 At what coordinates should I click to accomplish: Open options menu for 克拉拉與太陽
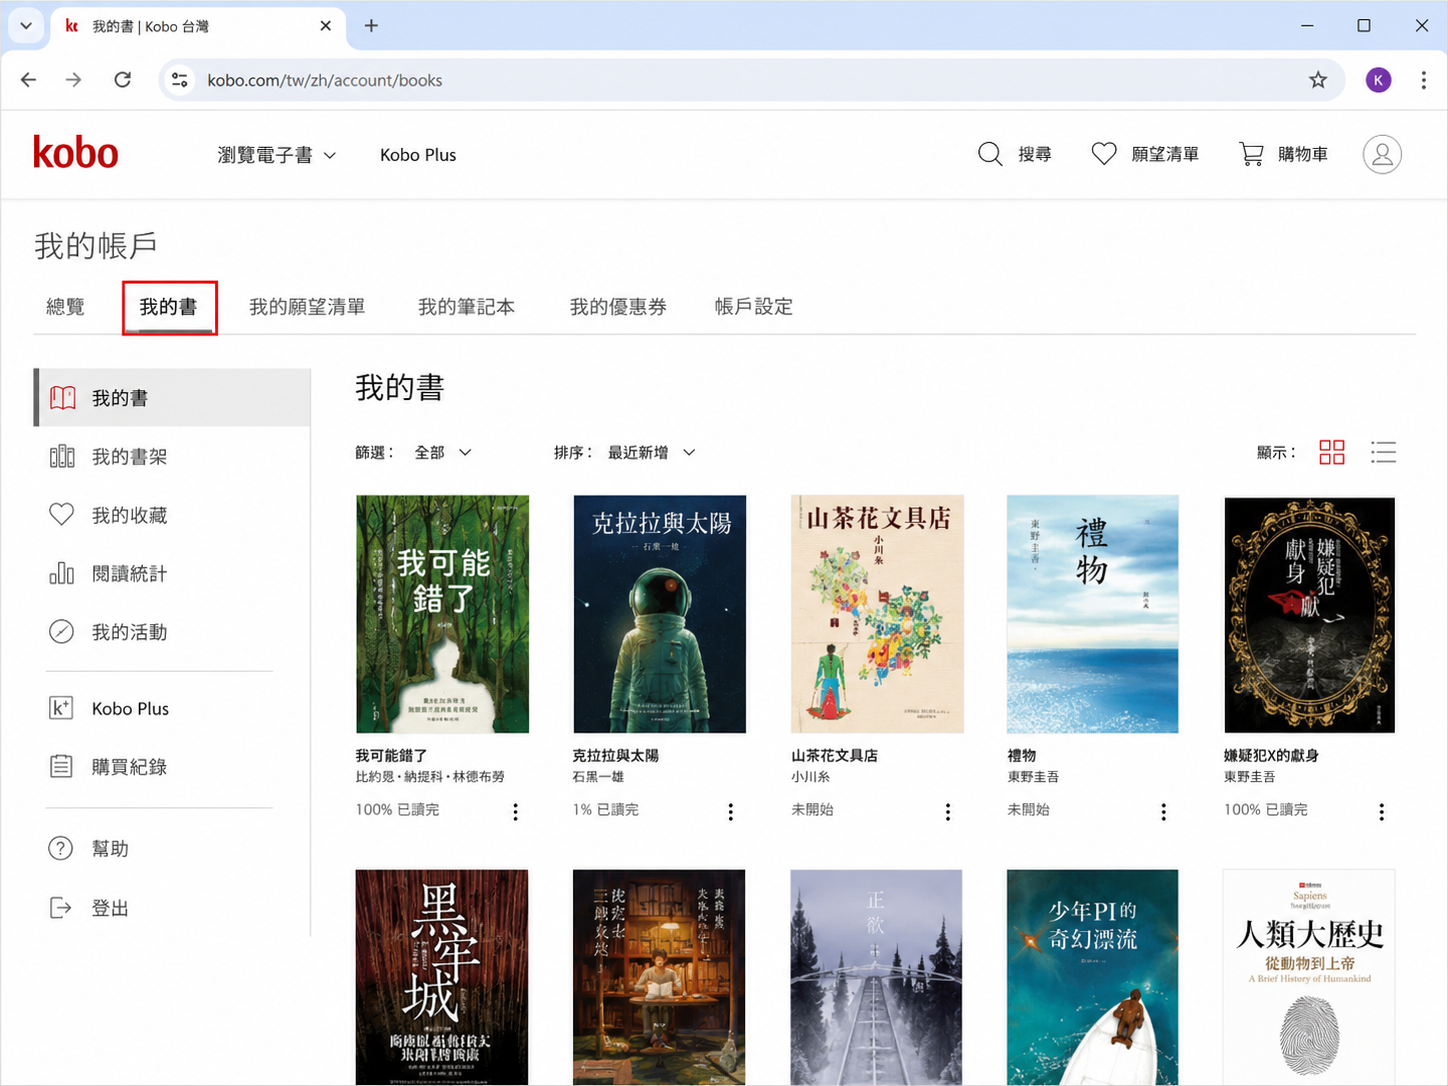pyautogui.click(x=731, y=812)
